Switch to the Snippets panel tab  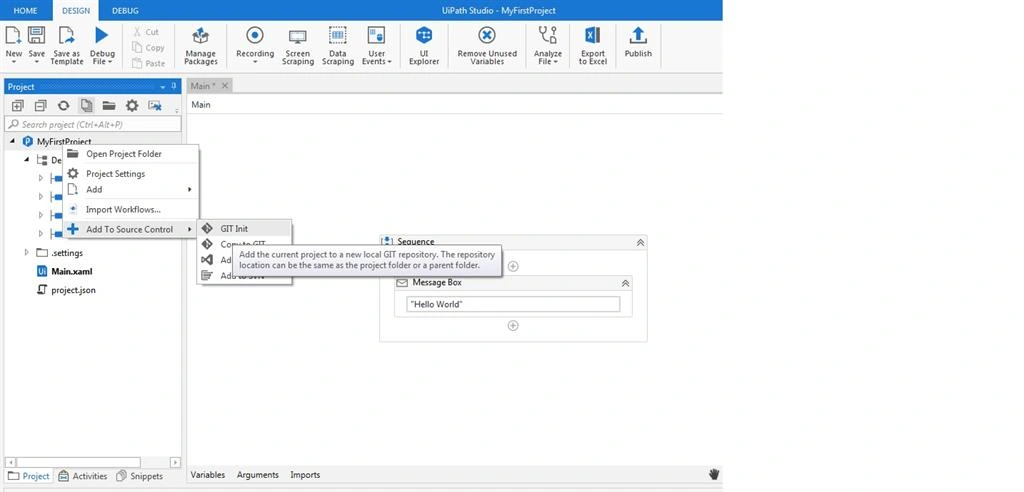click(140, 476)
